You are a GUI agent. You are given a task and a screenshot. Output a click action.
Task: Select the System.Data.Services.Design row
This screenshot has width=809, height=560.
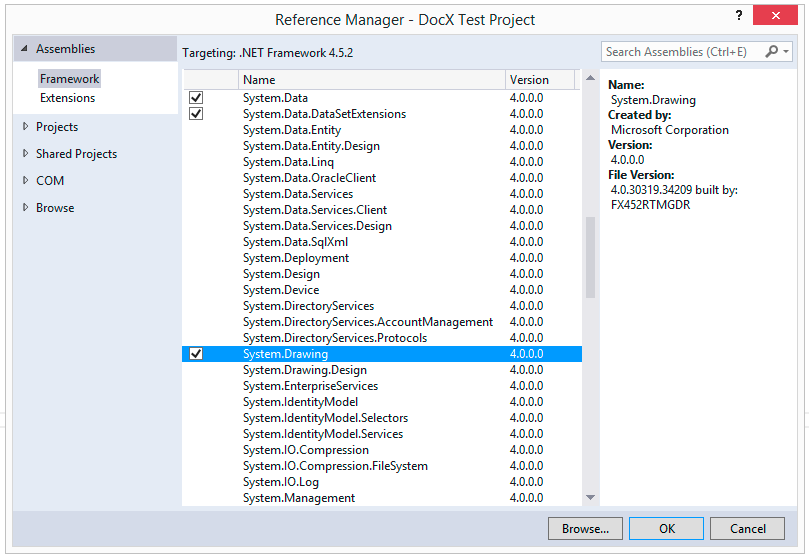point(382,226)
